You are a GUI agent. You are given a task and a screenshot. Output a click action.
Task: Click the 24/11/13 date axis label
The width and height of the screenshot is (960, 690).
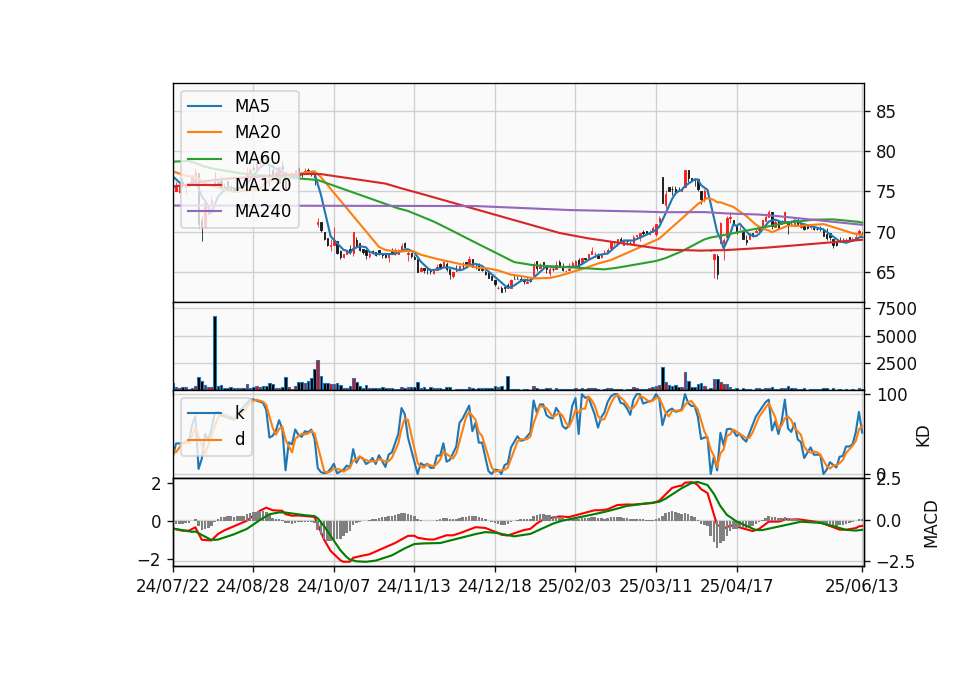point(414,586)
